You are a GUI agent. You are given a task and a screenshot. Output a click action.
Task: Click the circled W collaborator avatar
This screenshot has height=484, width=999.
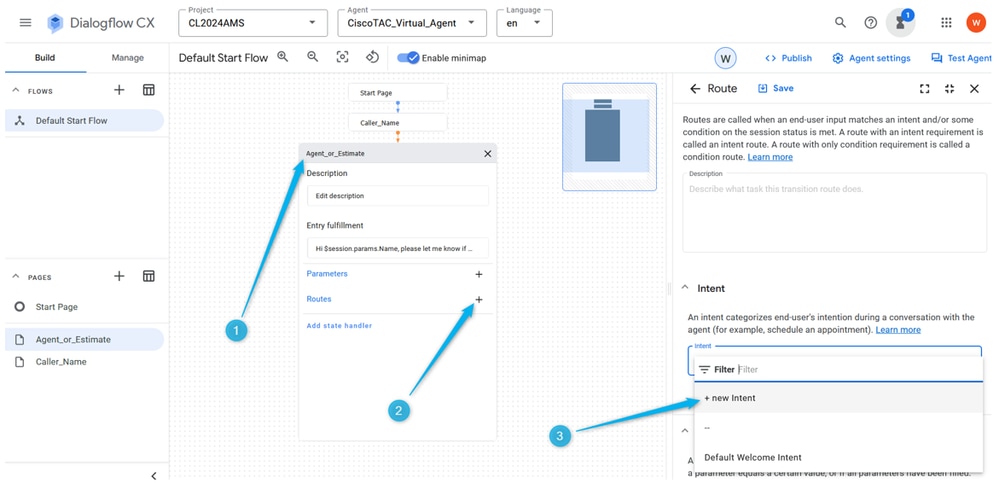725,58
